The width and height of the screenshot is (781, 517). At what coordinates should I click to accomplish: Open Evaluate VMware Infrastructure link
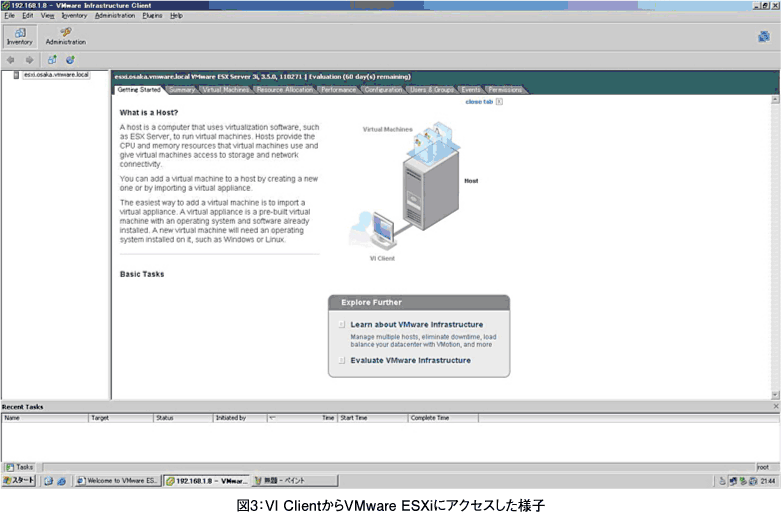(410, 360)
